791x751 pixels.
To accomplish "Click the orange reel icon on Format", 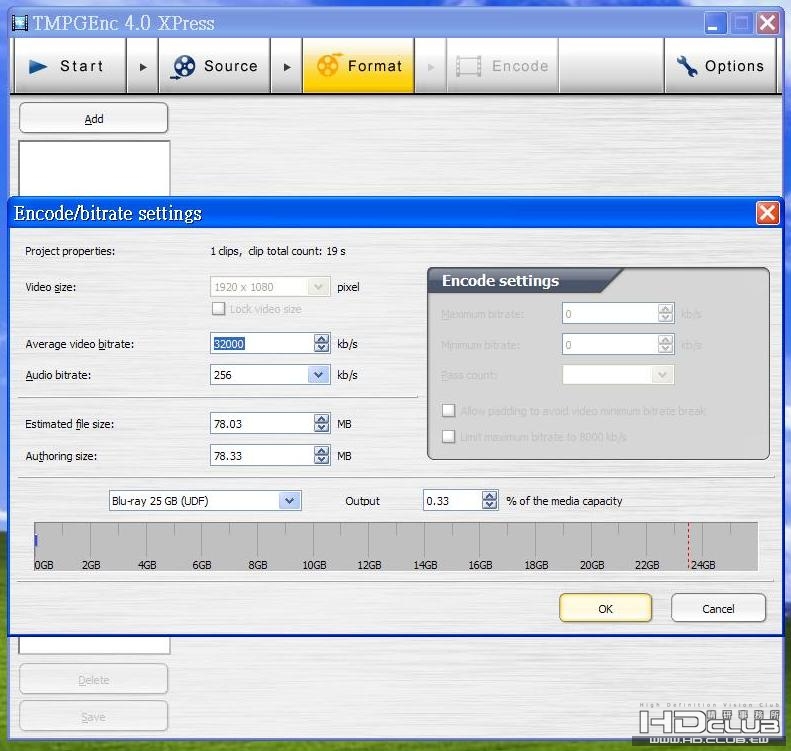I will click(328, 66).
